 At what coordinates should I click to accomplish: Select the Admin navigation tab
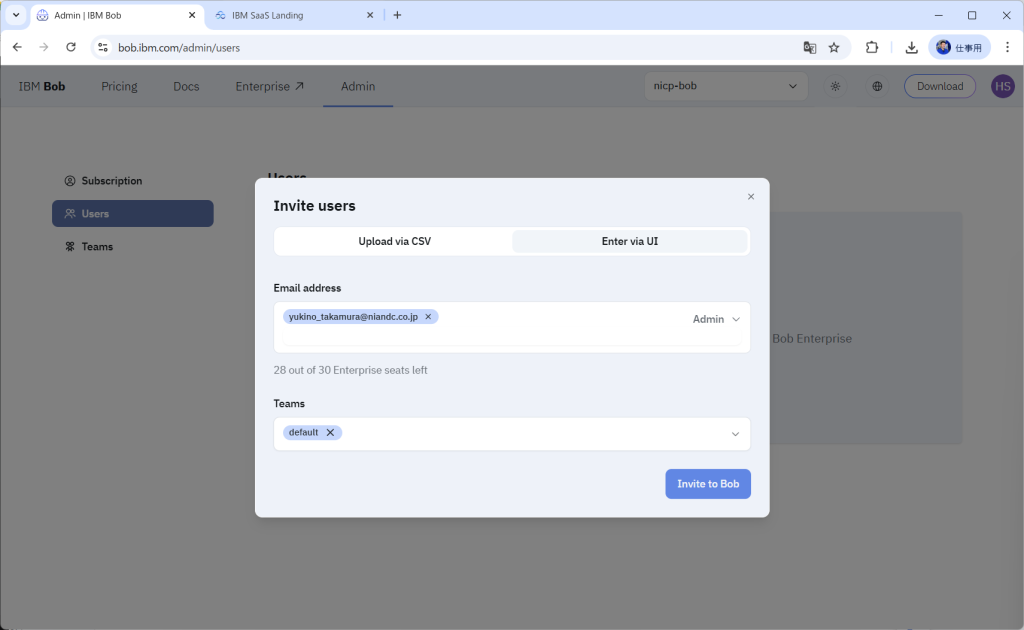pyautogui.click(x=358, y=86)
